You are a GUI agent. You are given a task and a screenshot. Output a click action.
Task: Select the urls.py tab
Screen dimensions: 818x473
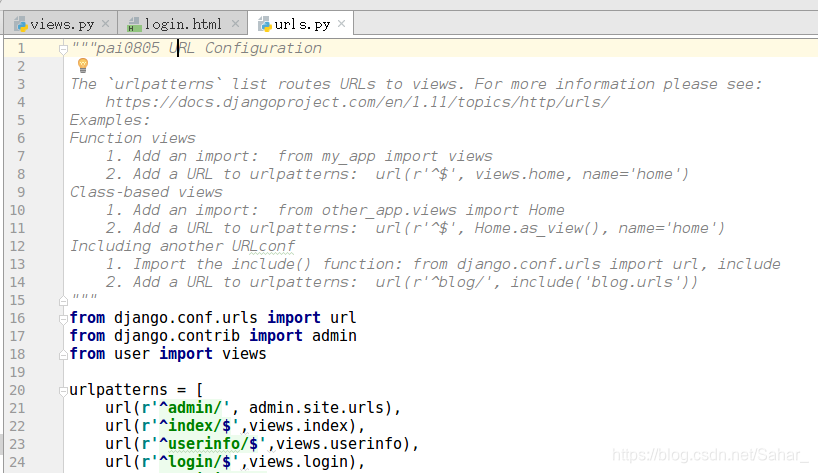click(x=302, y=24)
